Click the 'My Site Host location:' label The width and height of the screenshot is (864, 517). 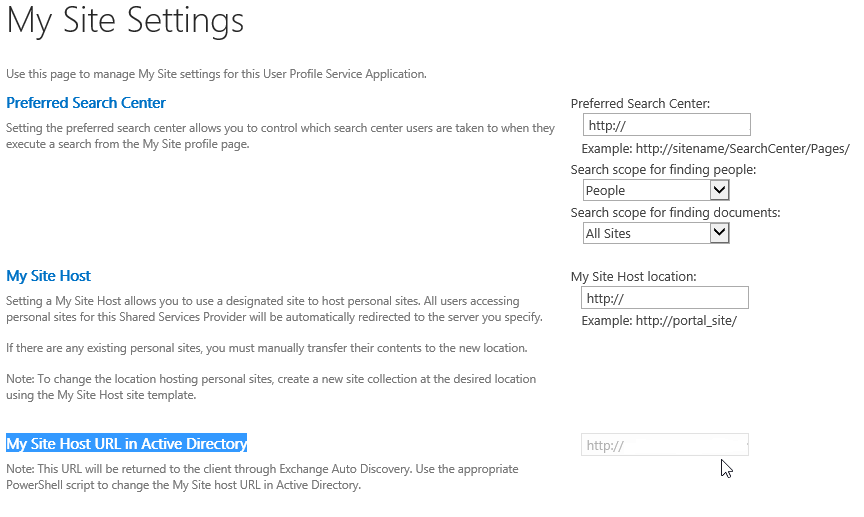coord(633,277)
